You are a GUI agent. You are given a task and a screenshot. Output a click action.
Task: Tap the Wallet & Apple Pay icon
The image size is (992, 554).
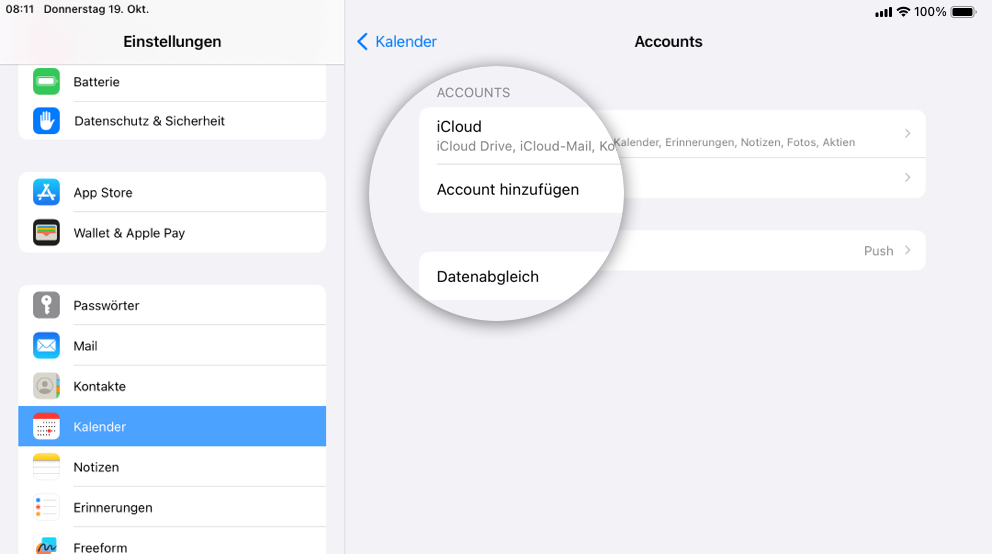(46, 233)
